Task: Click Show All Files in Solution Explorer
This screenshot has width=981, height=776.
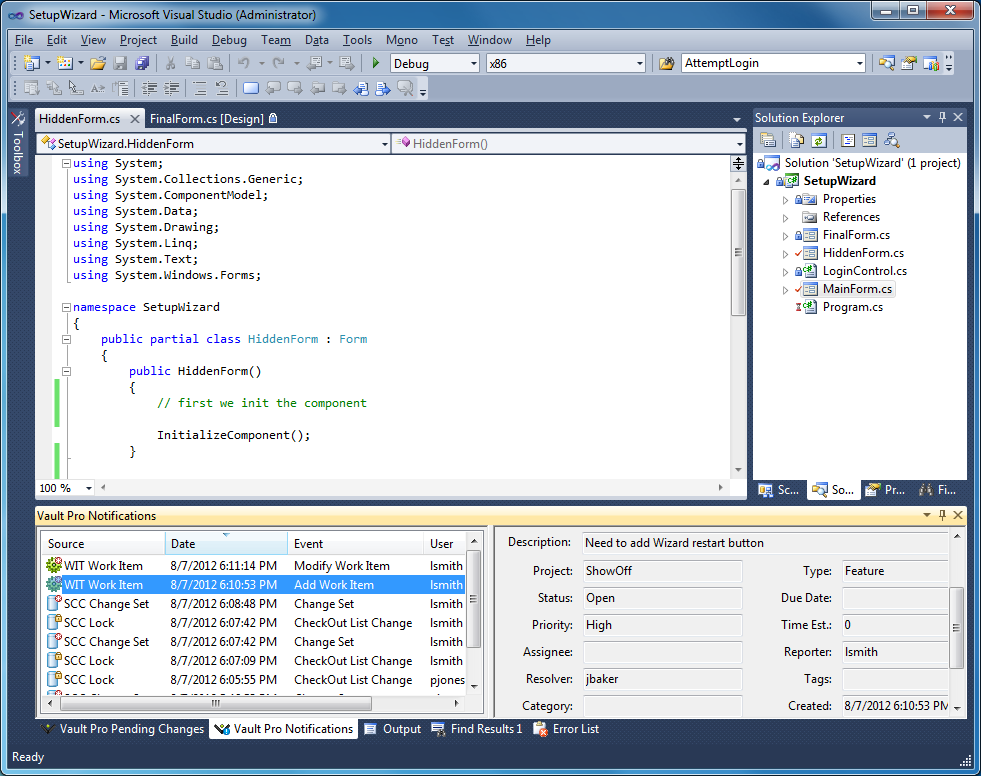Action: (797, 141)
